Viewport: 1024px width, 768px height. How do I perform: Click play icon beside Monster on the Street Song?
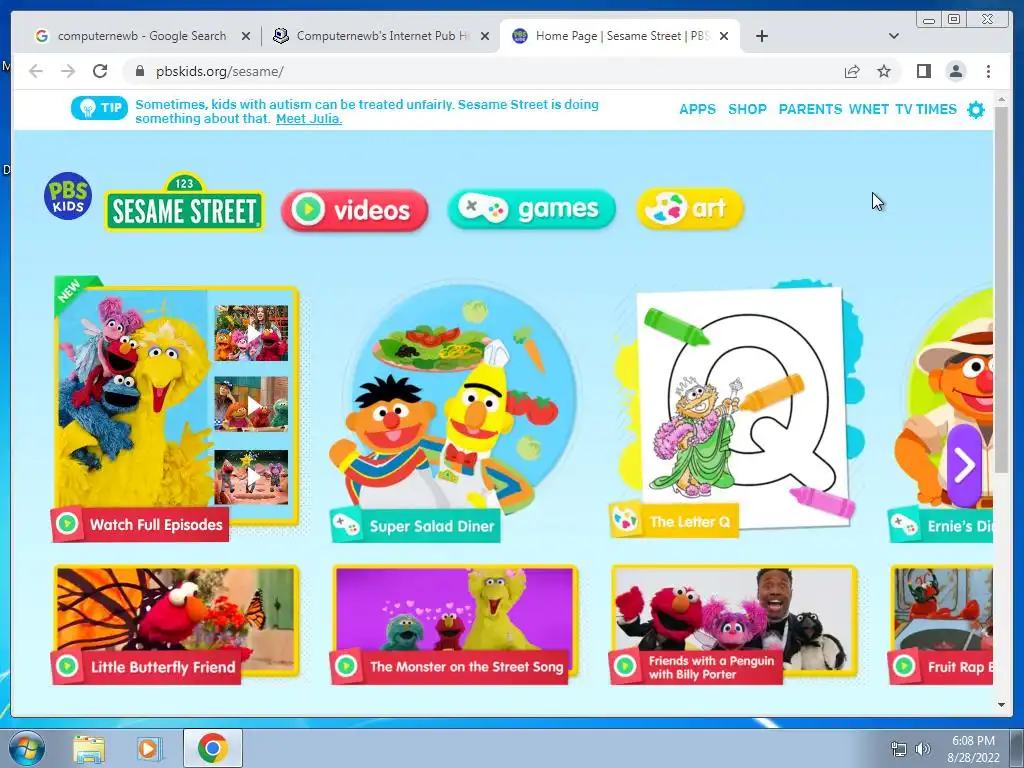[x=346, y=666]
